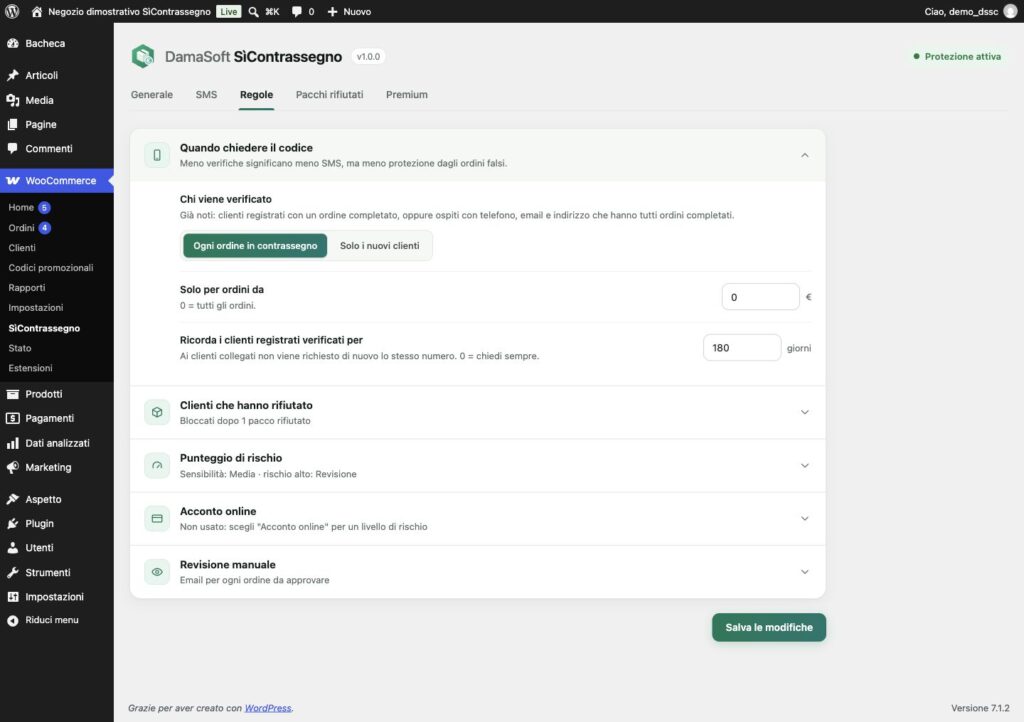Open the Premium tab

point(407,95)
